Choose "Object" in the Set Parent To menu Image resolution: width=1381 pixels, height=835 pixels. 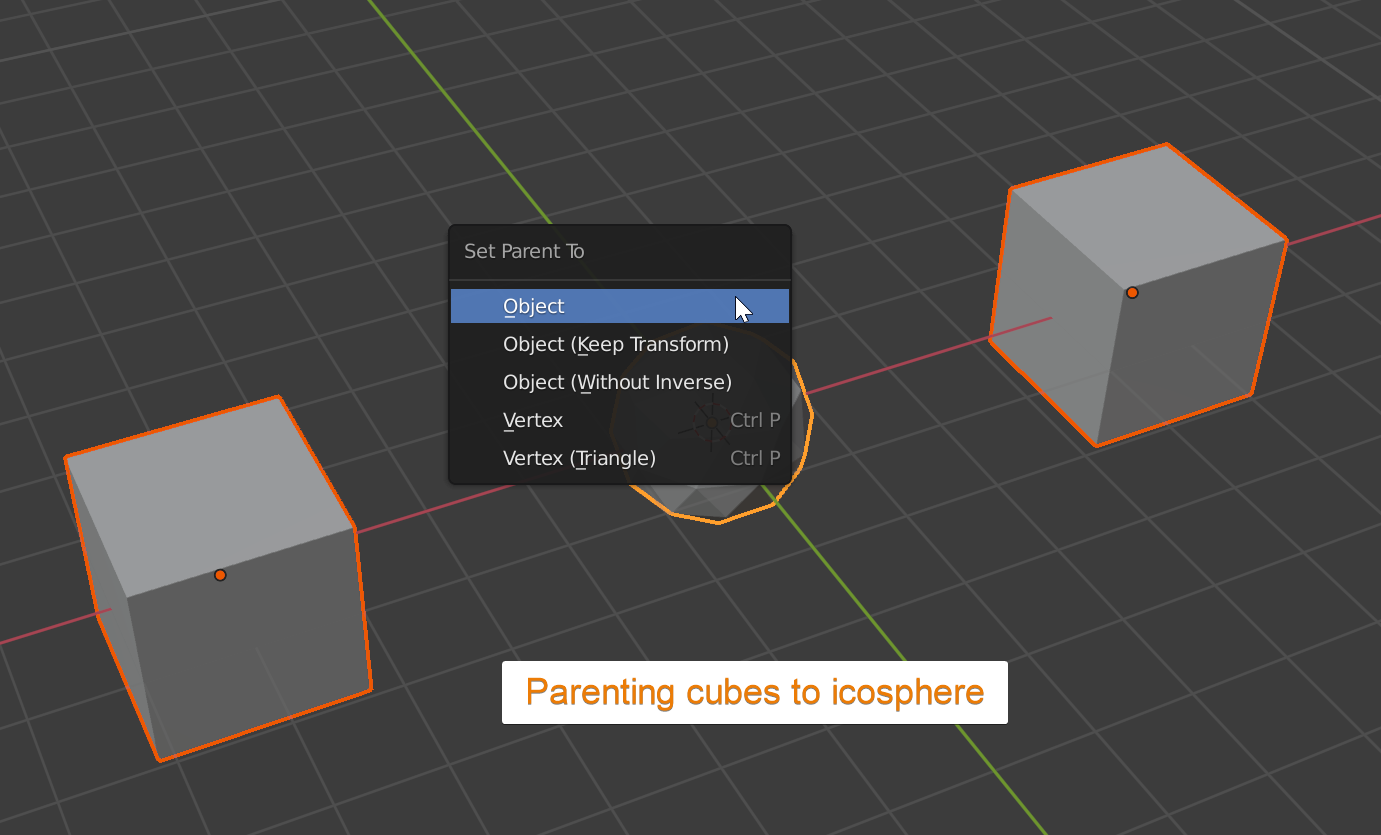534,306
